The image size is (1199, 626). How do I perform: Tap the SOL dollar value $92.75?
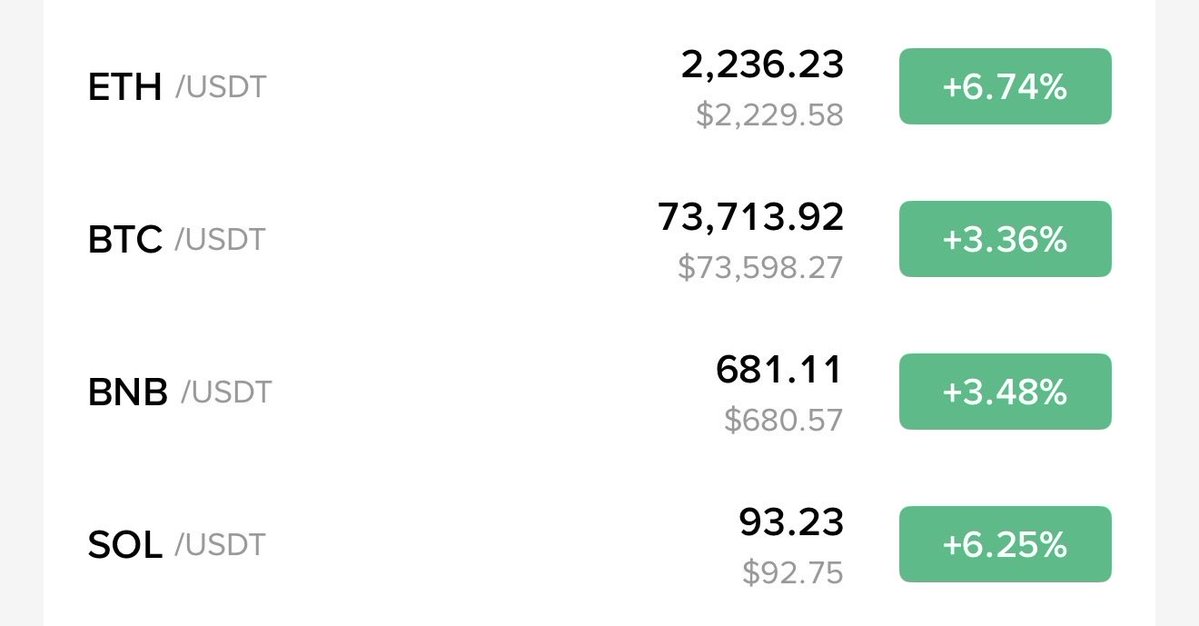(x=792, y=573)
